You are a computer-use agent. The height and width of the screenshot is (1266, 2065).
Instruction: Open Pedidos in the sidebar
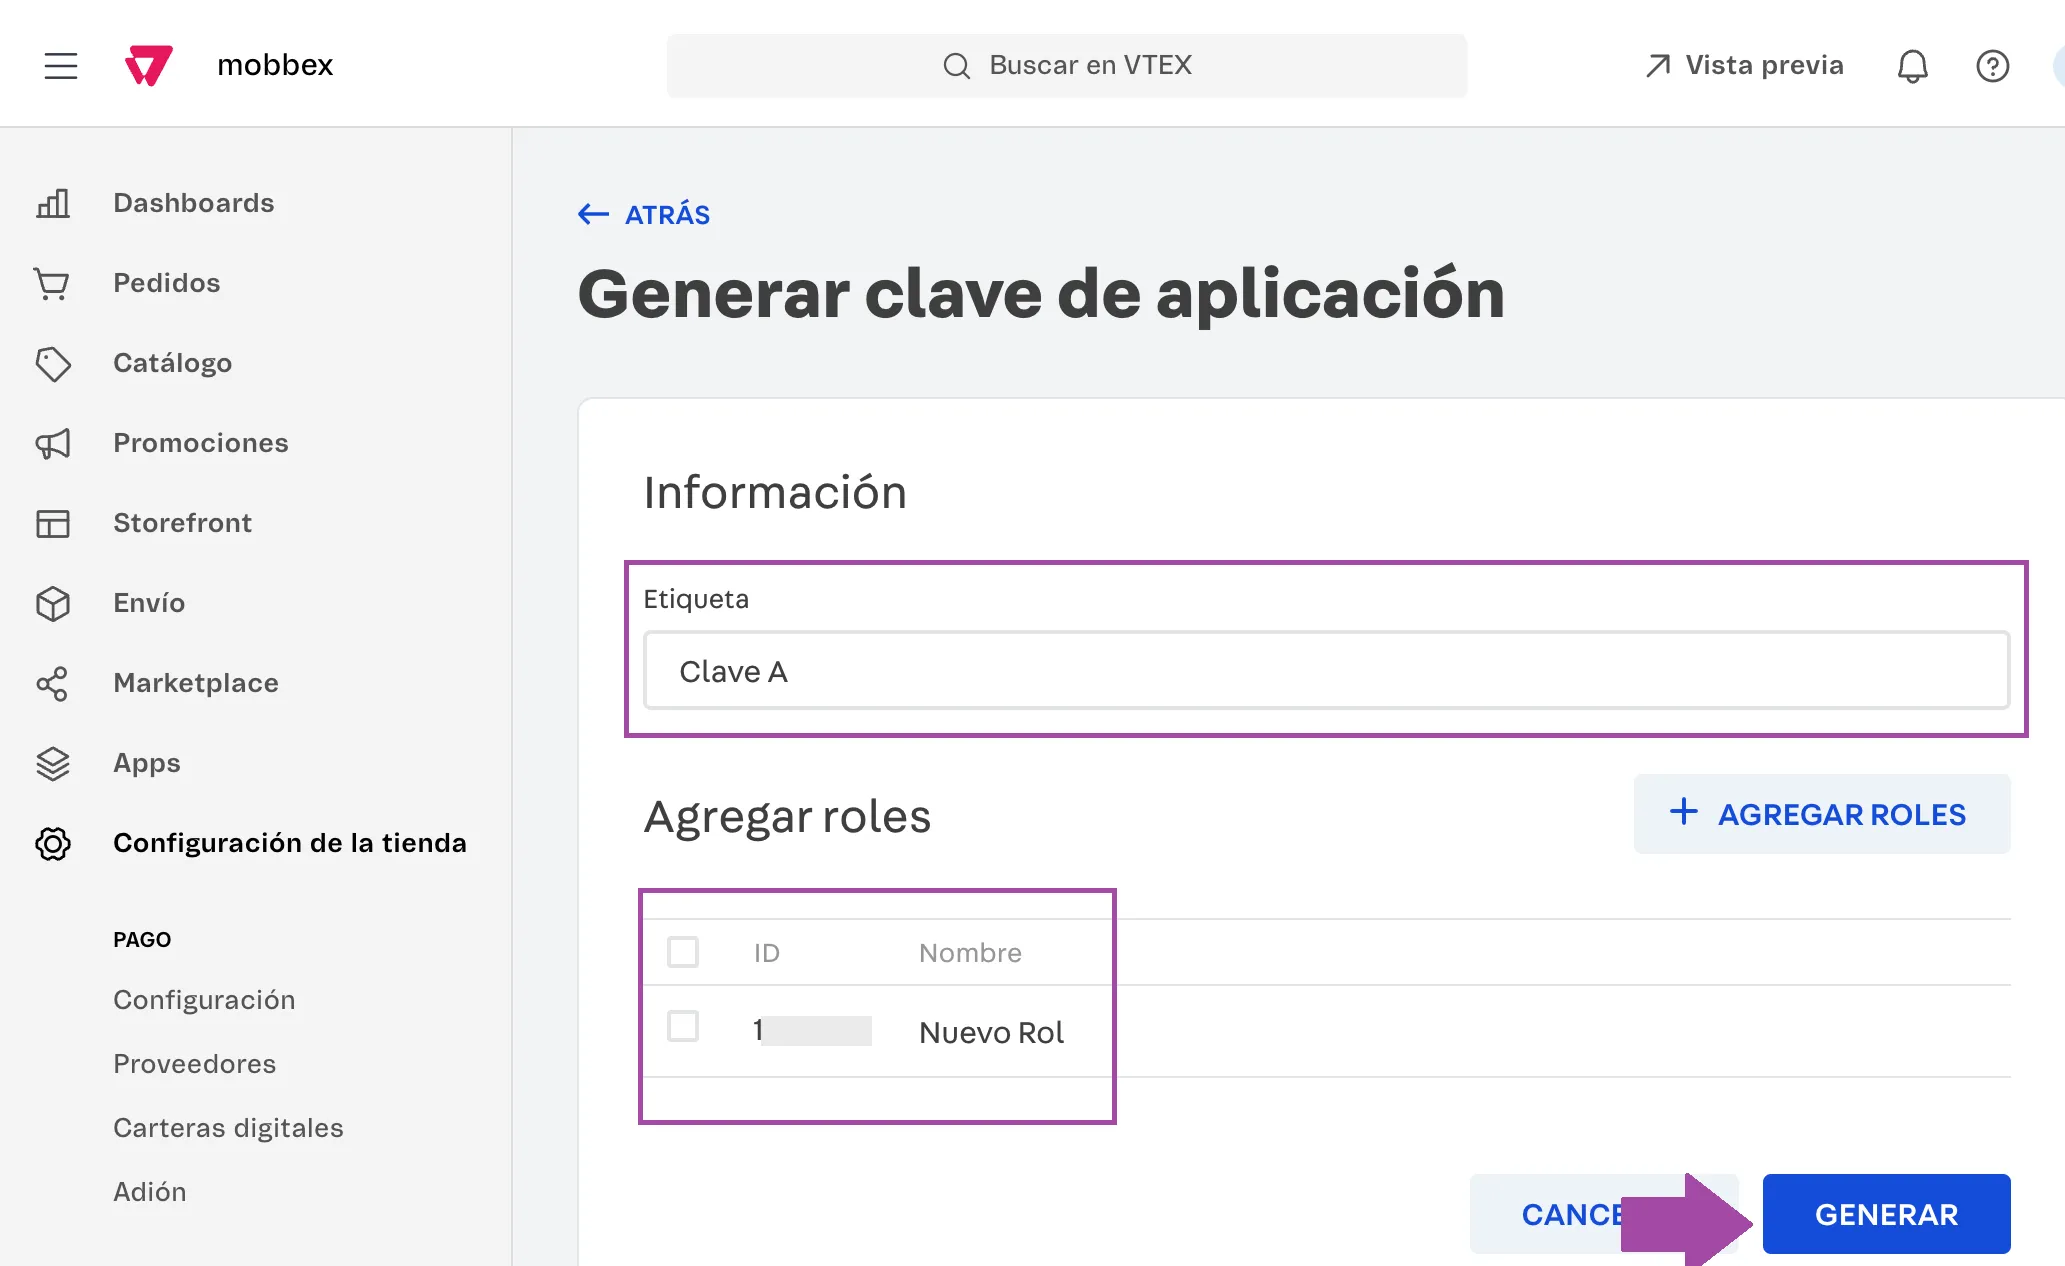point(167,283)
